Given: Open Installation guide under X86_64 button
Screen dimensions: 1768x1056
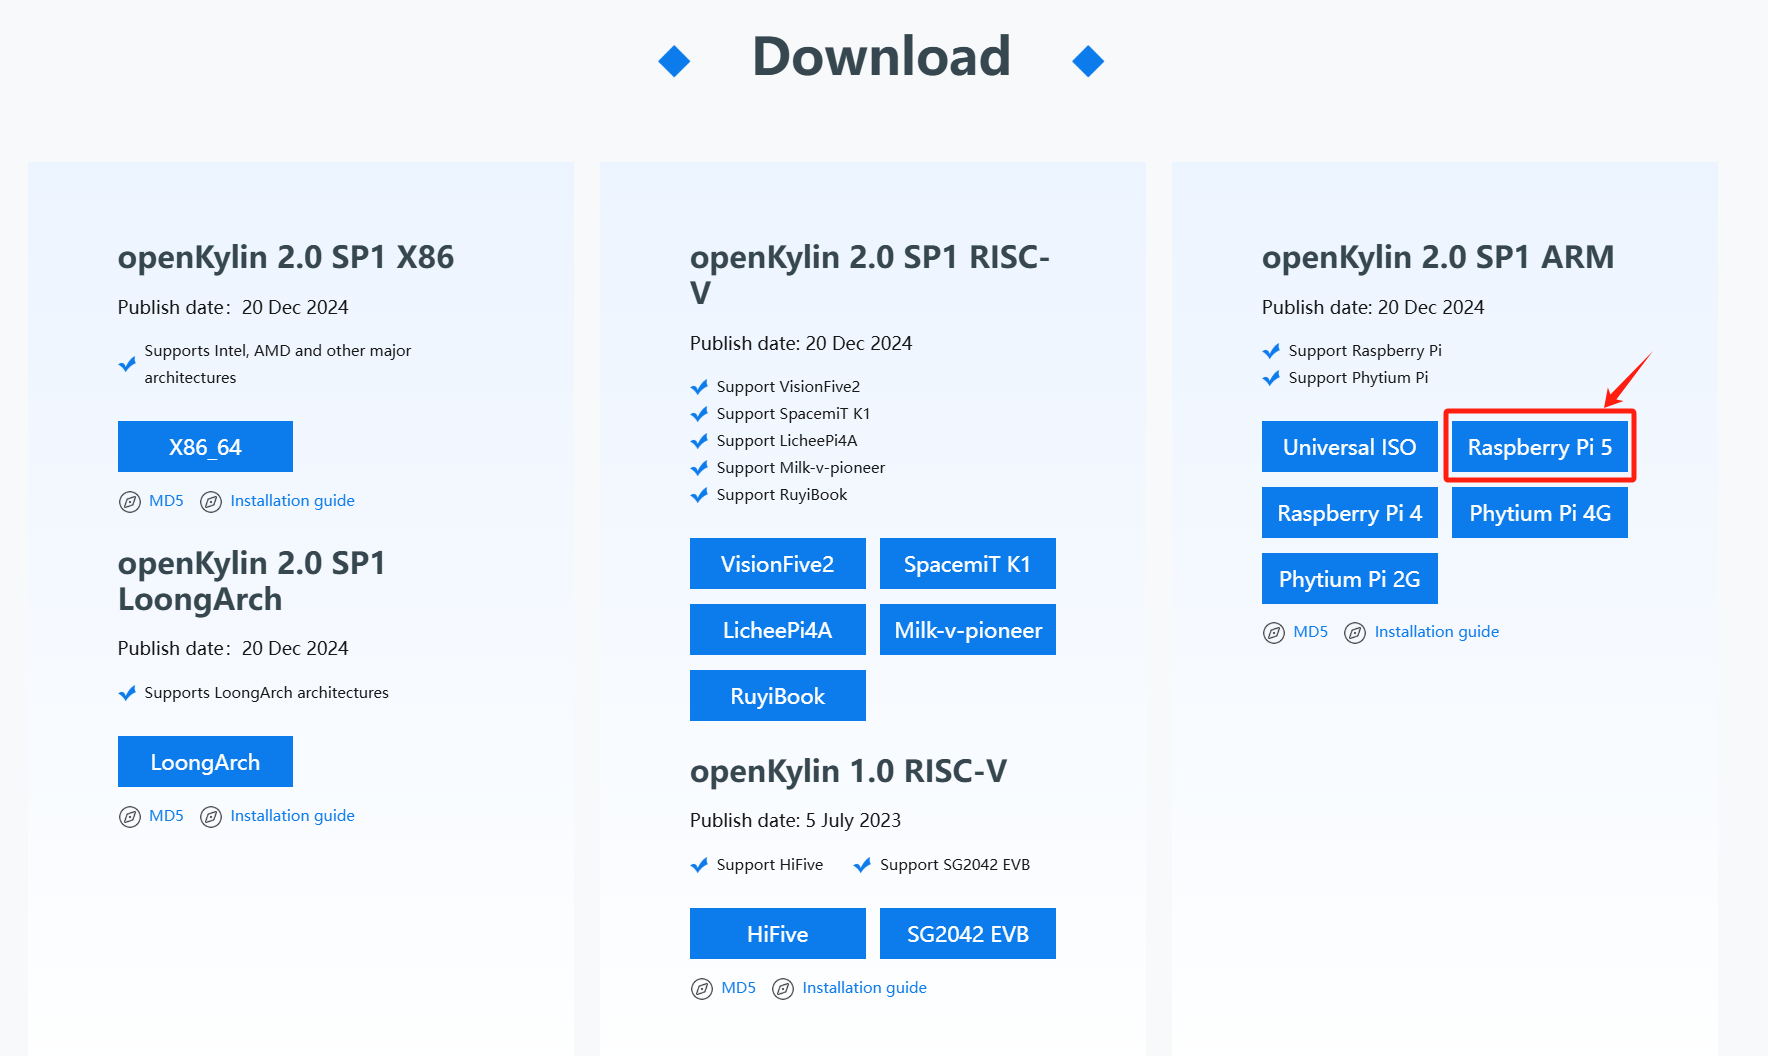Looking at the screenshot, I should 292,501.
